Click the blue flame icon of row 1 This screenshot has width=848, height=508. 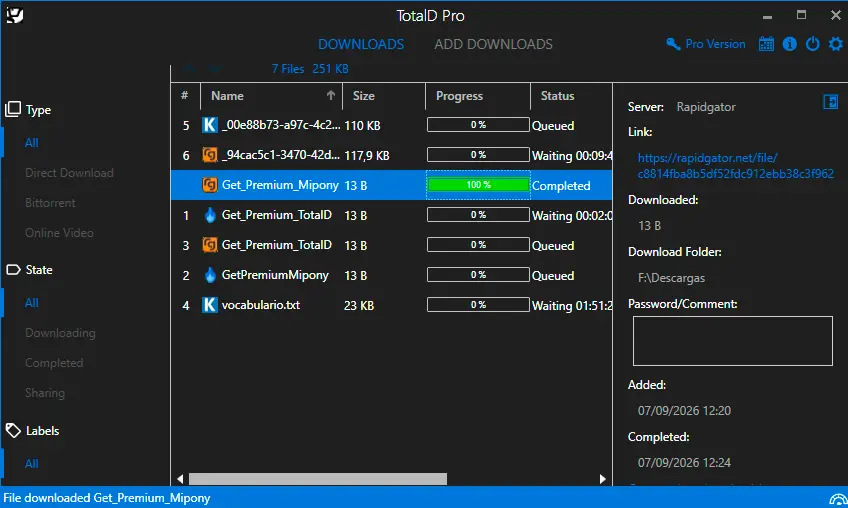tap(210, 215)
